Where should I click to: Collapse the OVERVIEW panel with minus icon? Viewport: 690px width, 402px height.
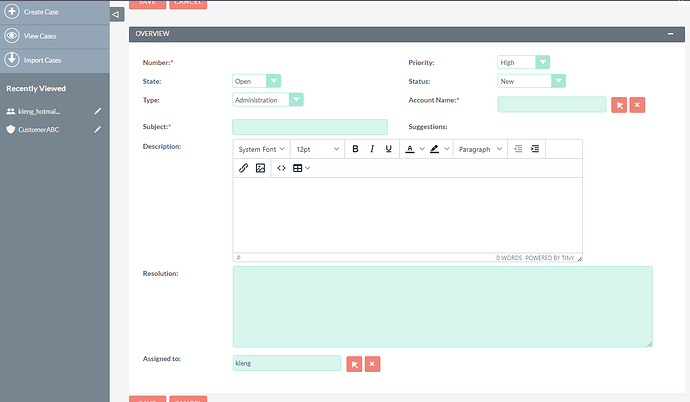pos(670,34)
